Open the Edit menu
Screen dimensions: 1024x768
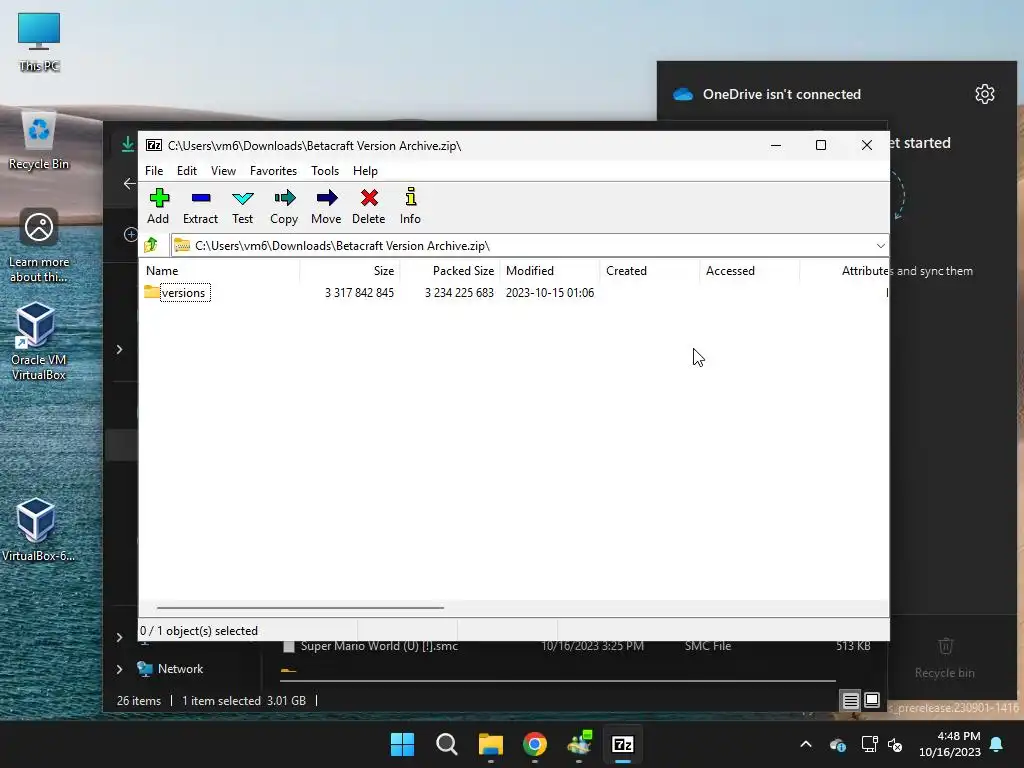pos(187,170)
